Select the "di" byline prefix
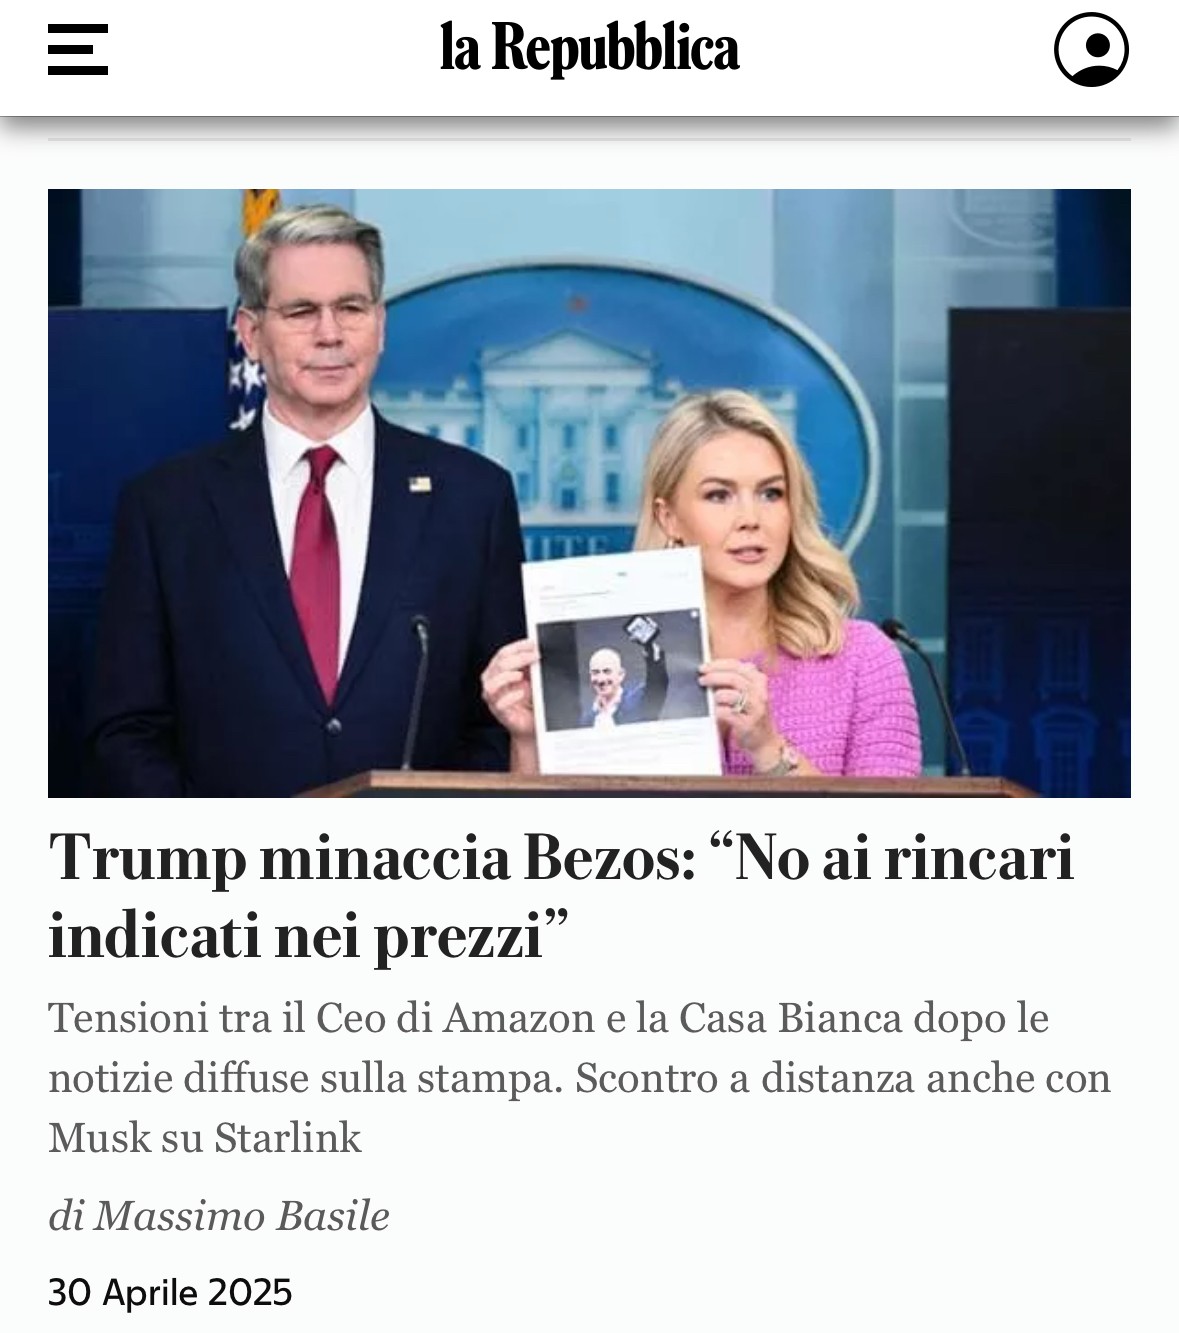 66,1216
